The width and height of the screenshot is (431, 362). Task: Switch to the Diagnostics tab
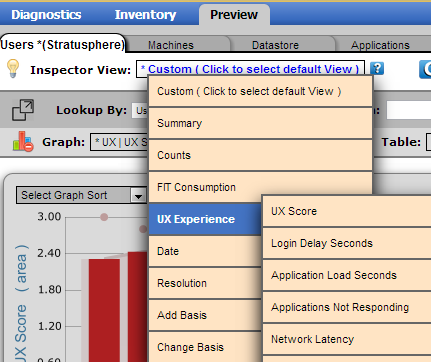tap(46, 15)
